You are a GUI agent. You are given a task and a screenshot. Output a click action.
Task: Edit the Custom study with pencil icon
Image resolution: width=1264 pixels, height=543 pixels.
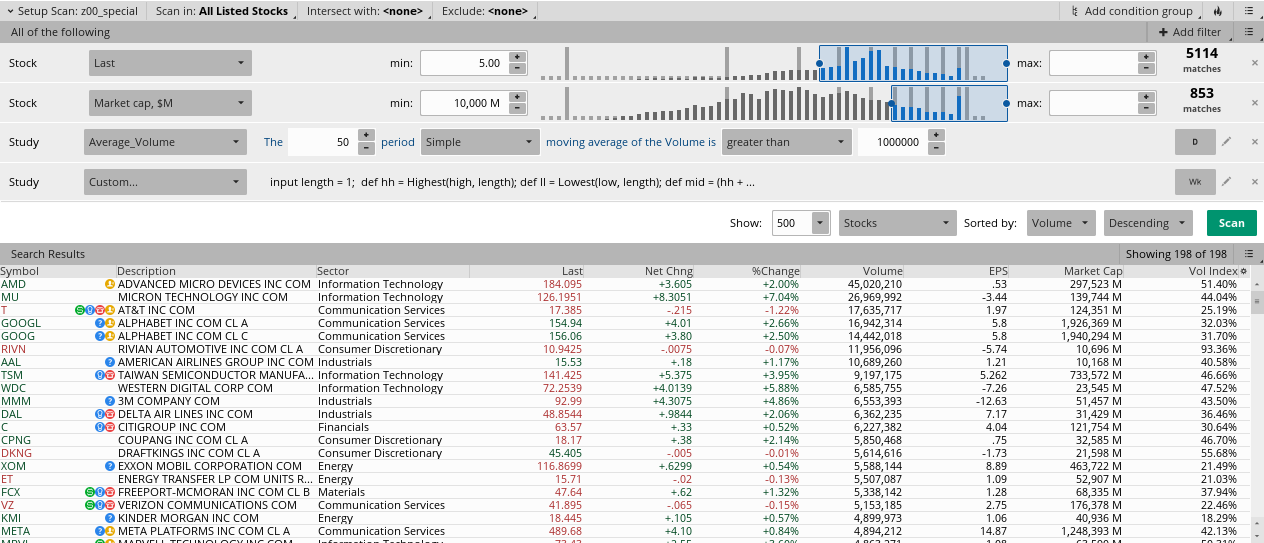(x=1226, y=182)
